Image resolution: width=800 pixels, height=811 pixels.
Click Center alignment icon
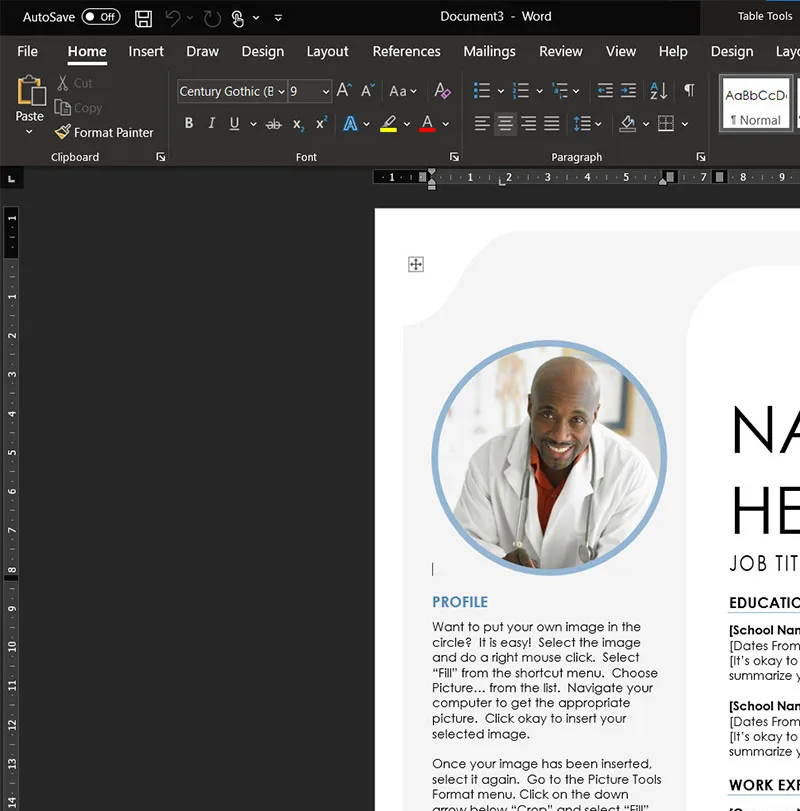point(505,123)
